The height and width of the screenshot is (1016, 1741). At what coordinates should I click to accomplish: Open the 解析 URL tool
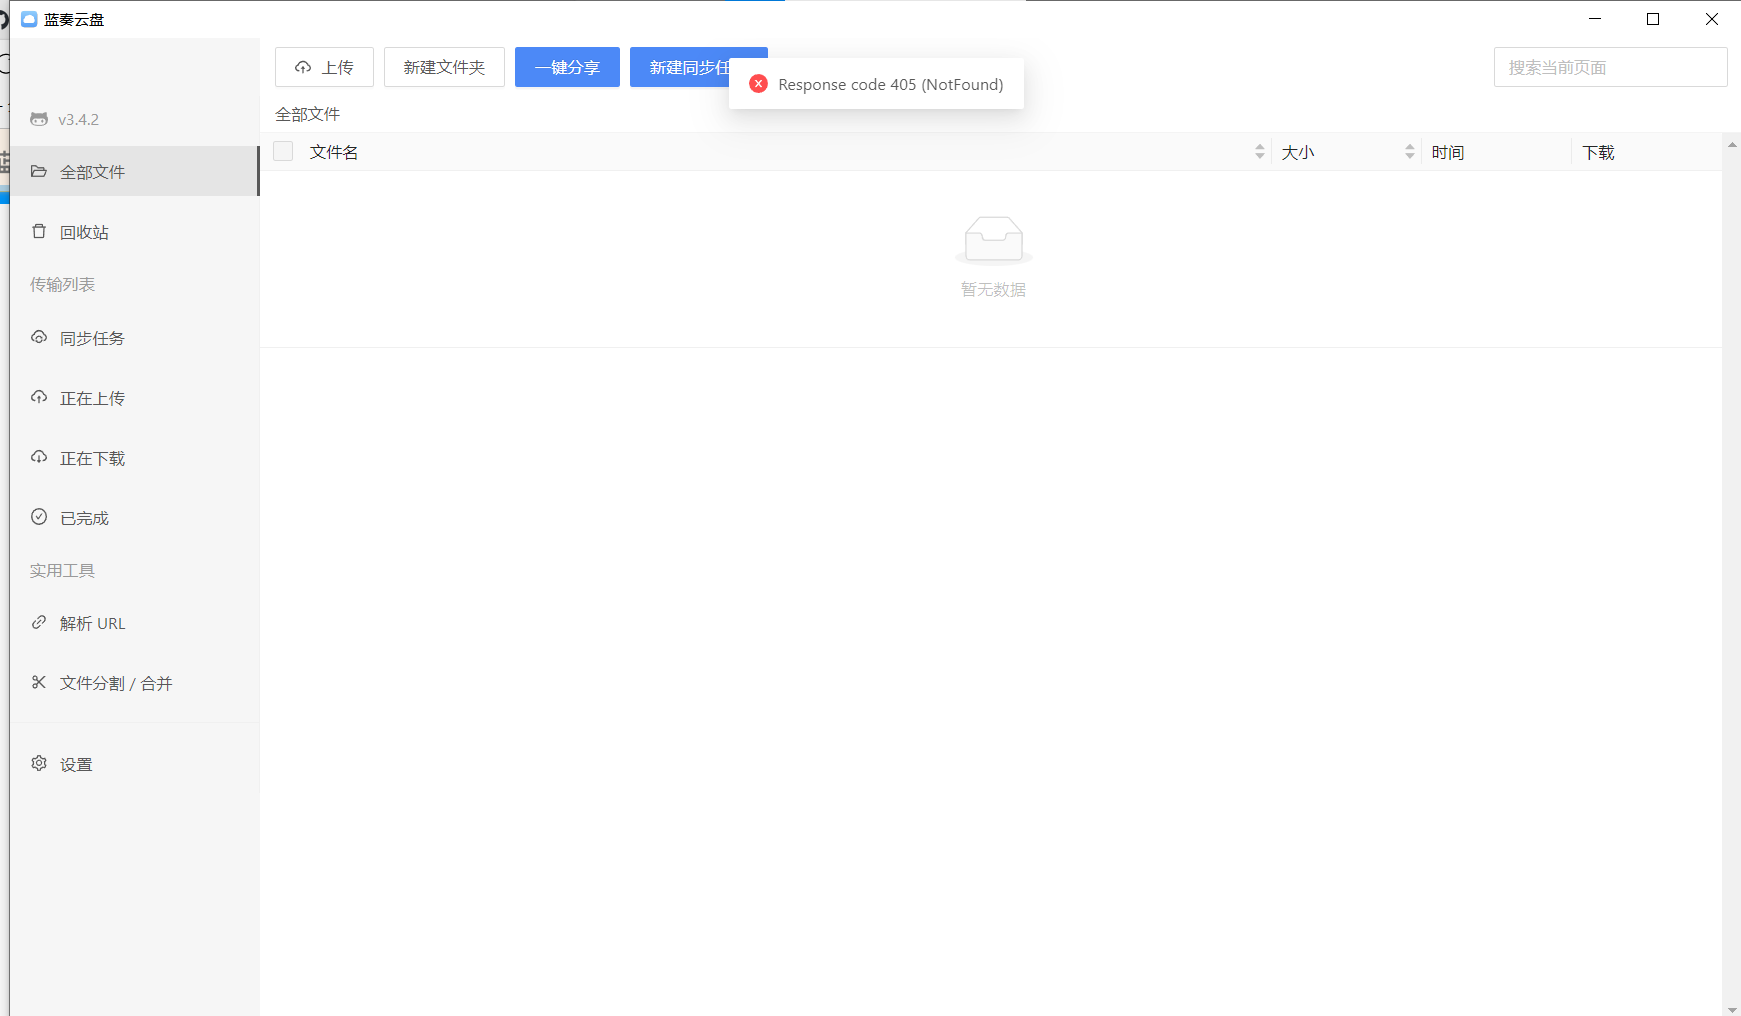[92, 623]
